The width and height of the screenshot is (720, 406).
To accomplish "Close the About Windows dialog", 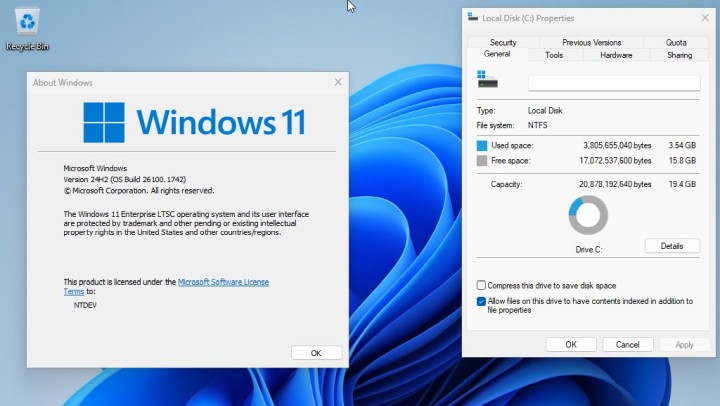I will pos(337,82).
